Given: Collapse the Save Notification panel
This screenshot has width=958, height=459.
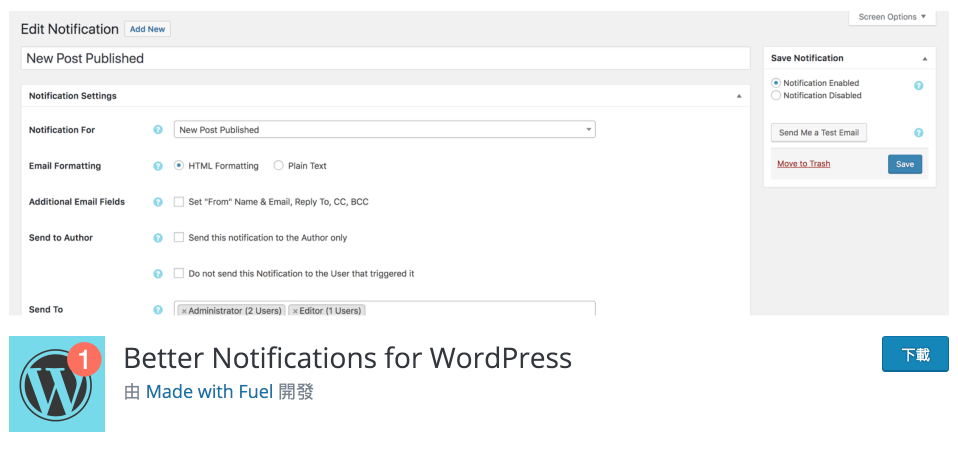Looking at the screenshot, I should pos(925,59).
